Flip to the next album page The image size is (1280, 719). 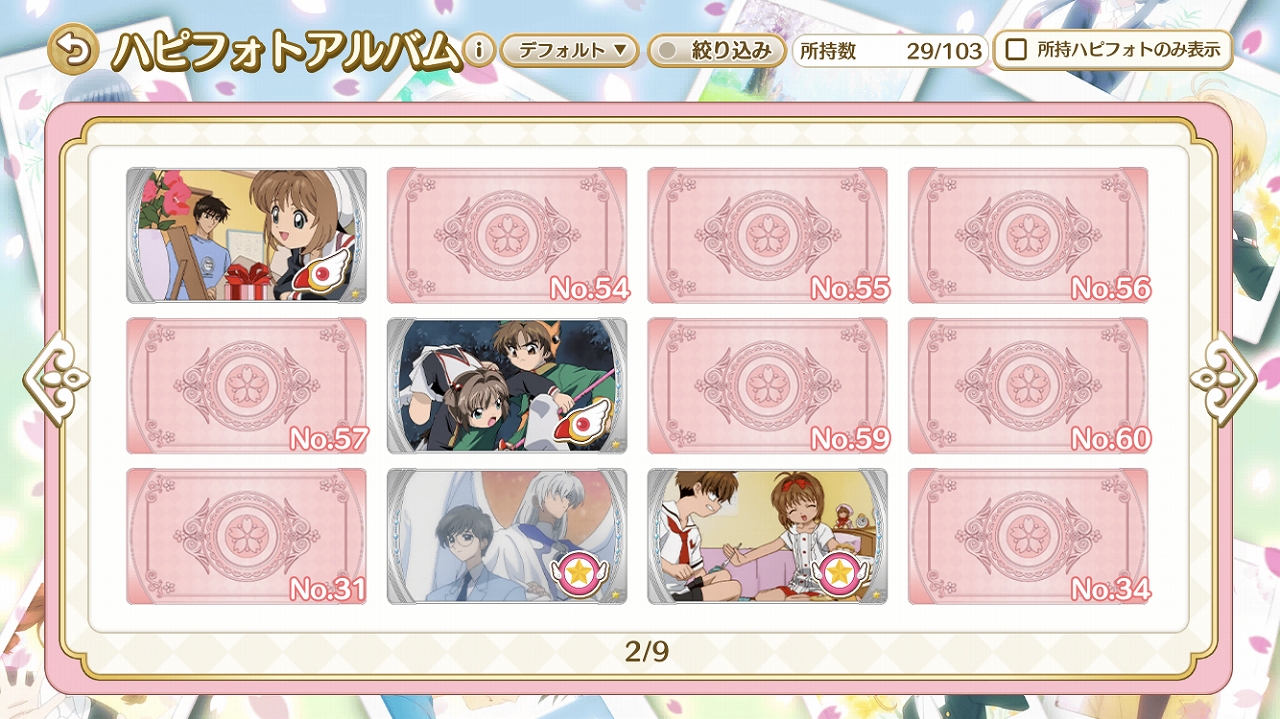(1223, 379)
